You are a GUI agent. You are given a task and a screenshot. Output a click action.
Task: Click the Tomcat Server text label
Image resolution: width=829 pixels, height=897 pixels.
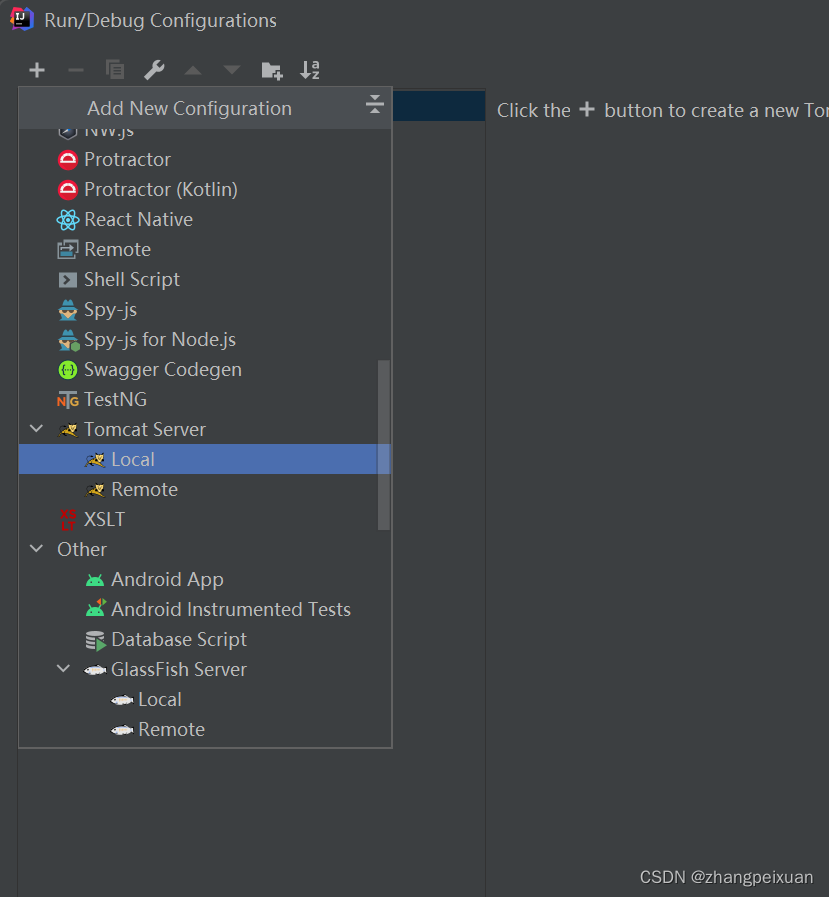[145, 430]
